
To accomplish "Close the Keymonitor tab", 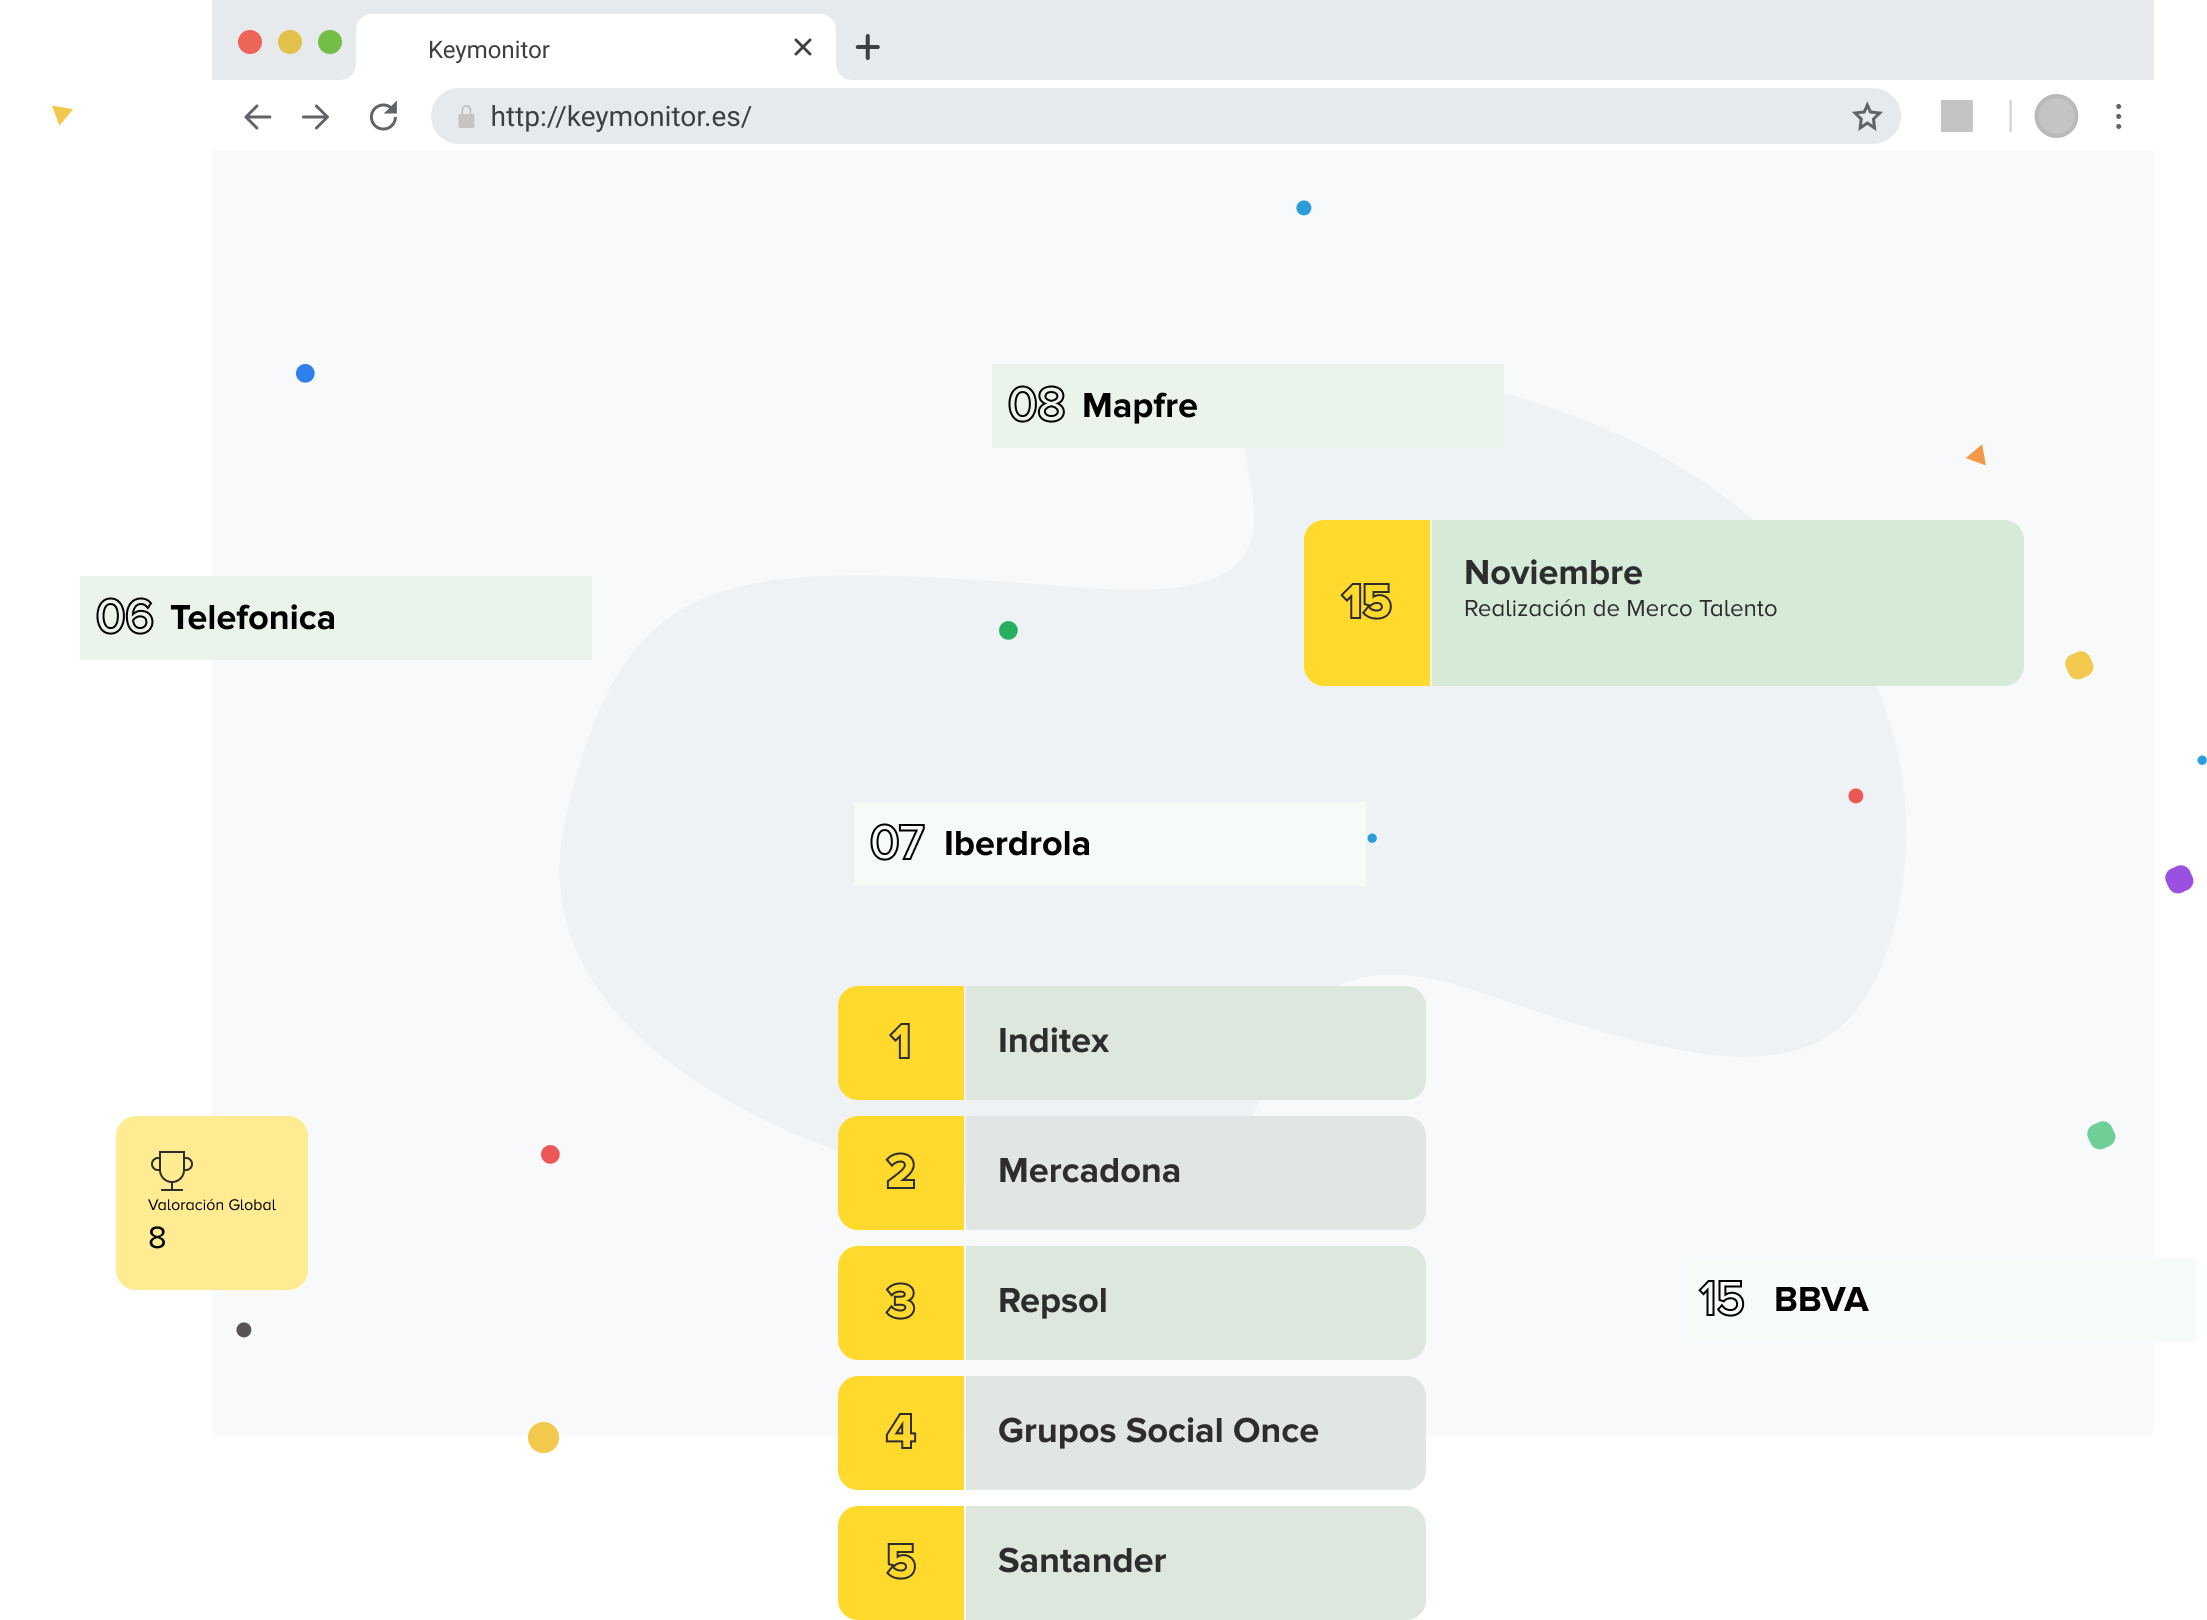I will pos(802,47).
